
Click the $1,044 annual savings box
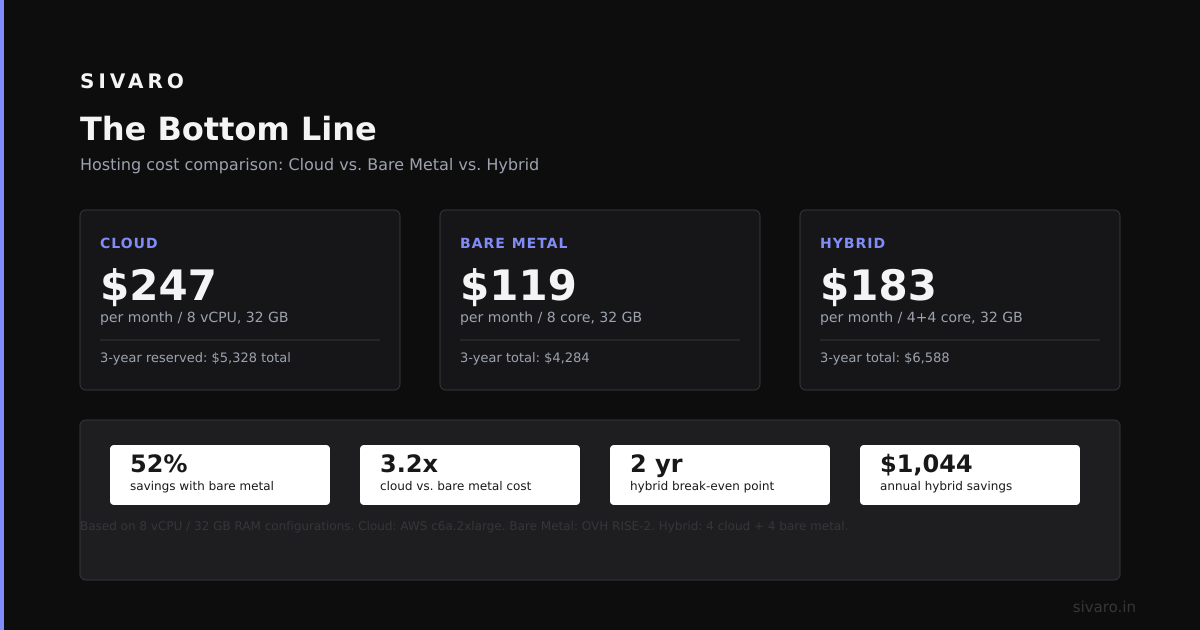pos(970,475)
